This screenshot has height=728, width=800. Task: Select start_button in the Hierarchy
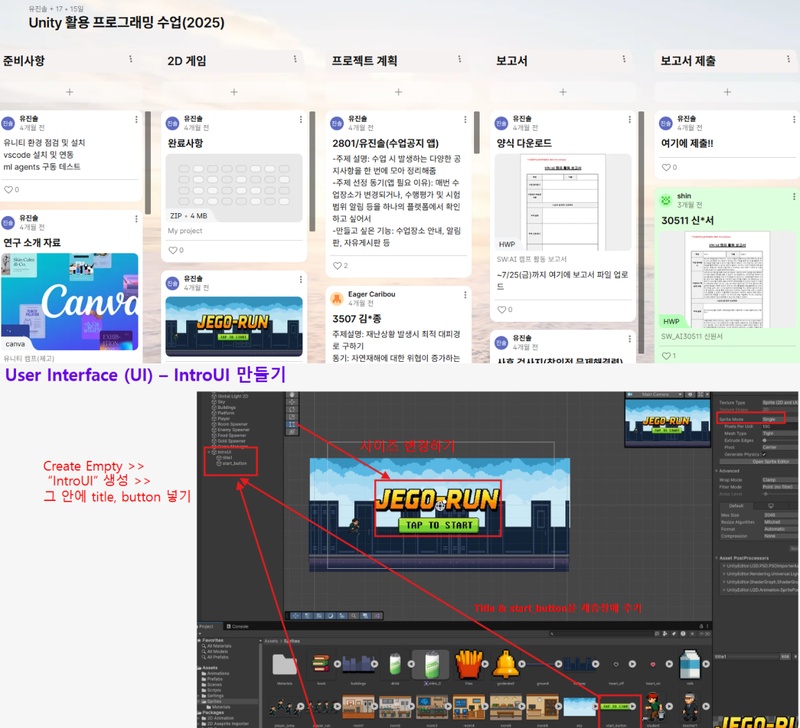point(232,464)
